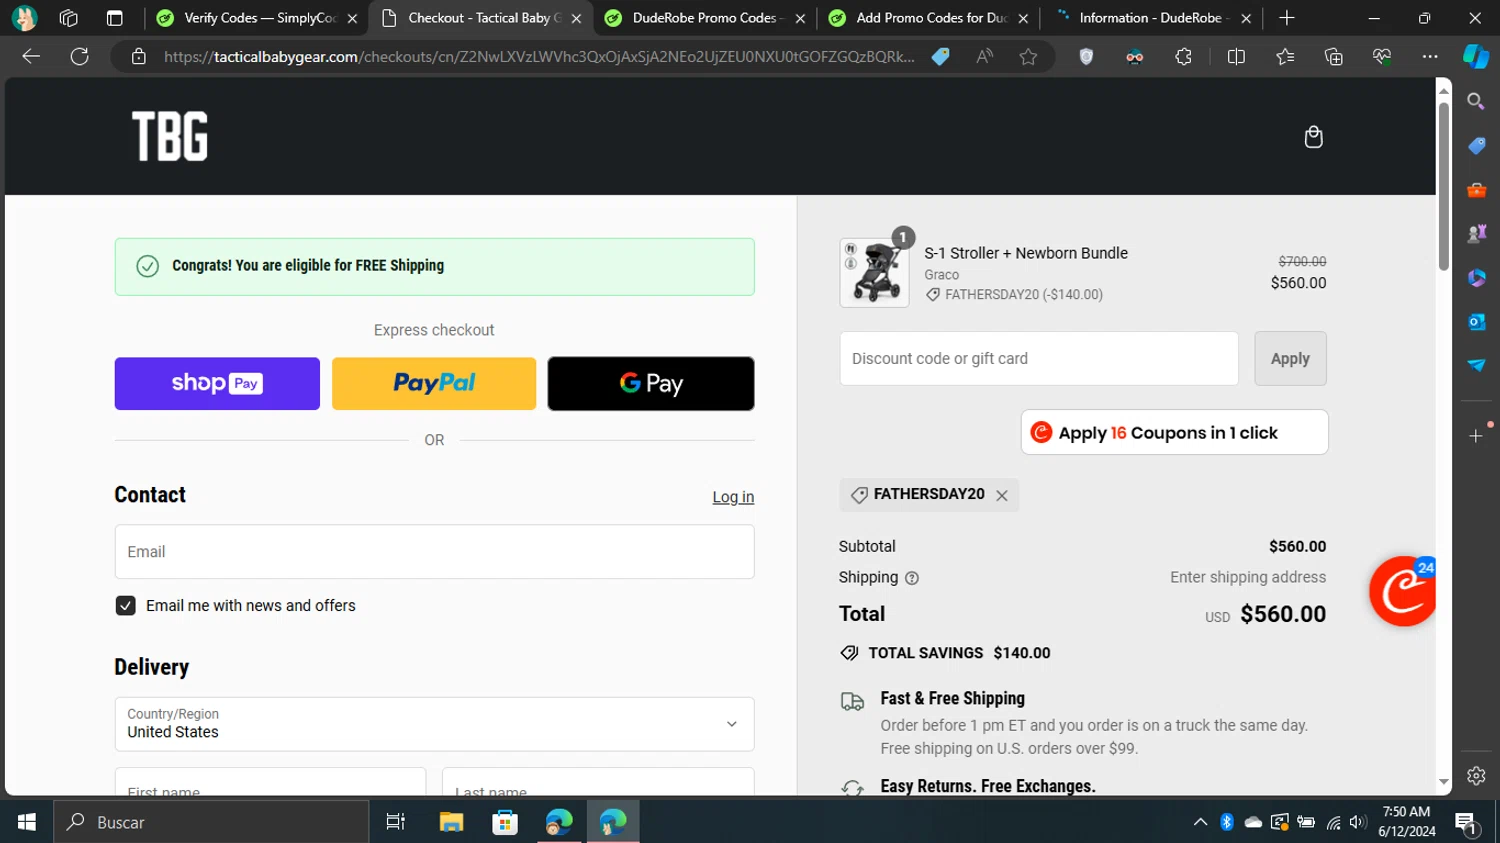1500x843 pixels.
Task: Open Windows Start menu
Action: click(27, 822)
